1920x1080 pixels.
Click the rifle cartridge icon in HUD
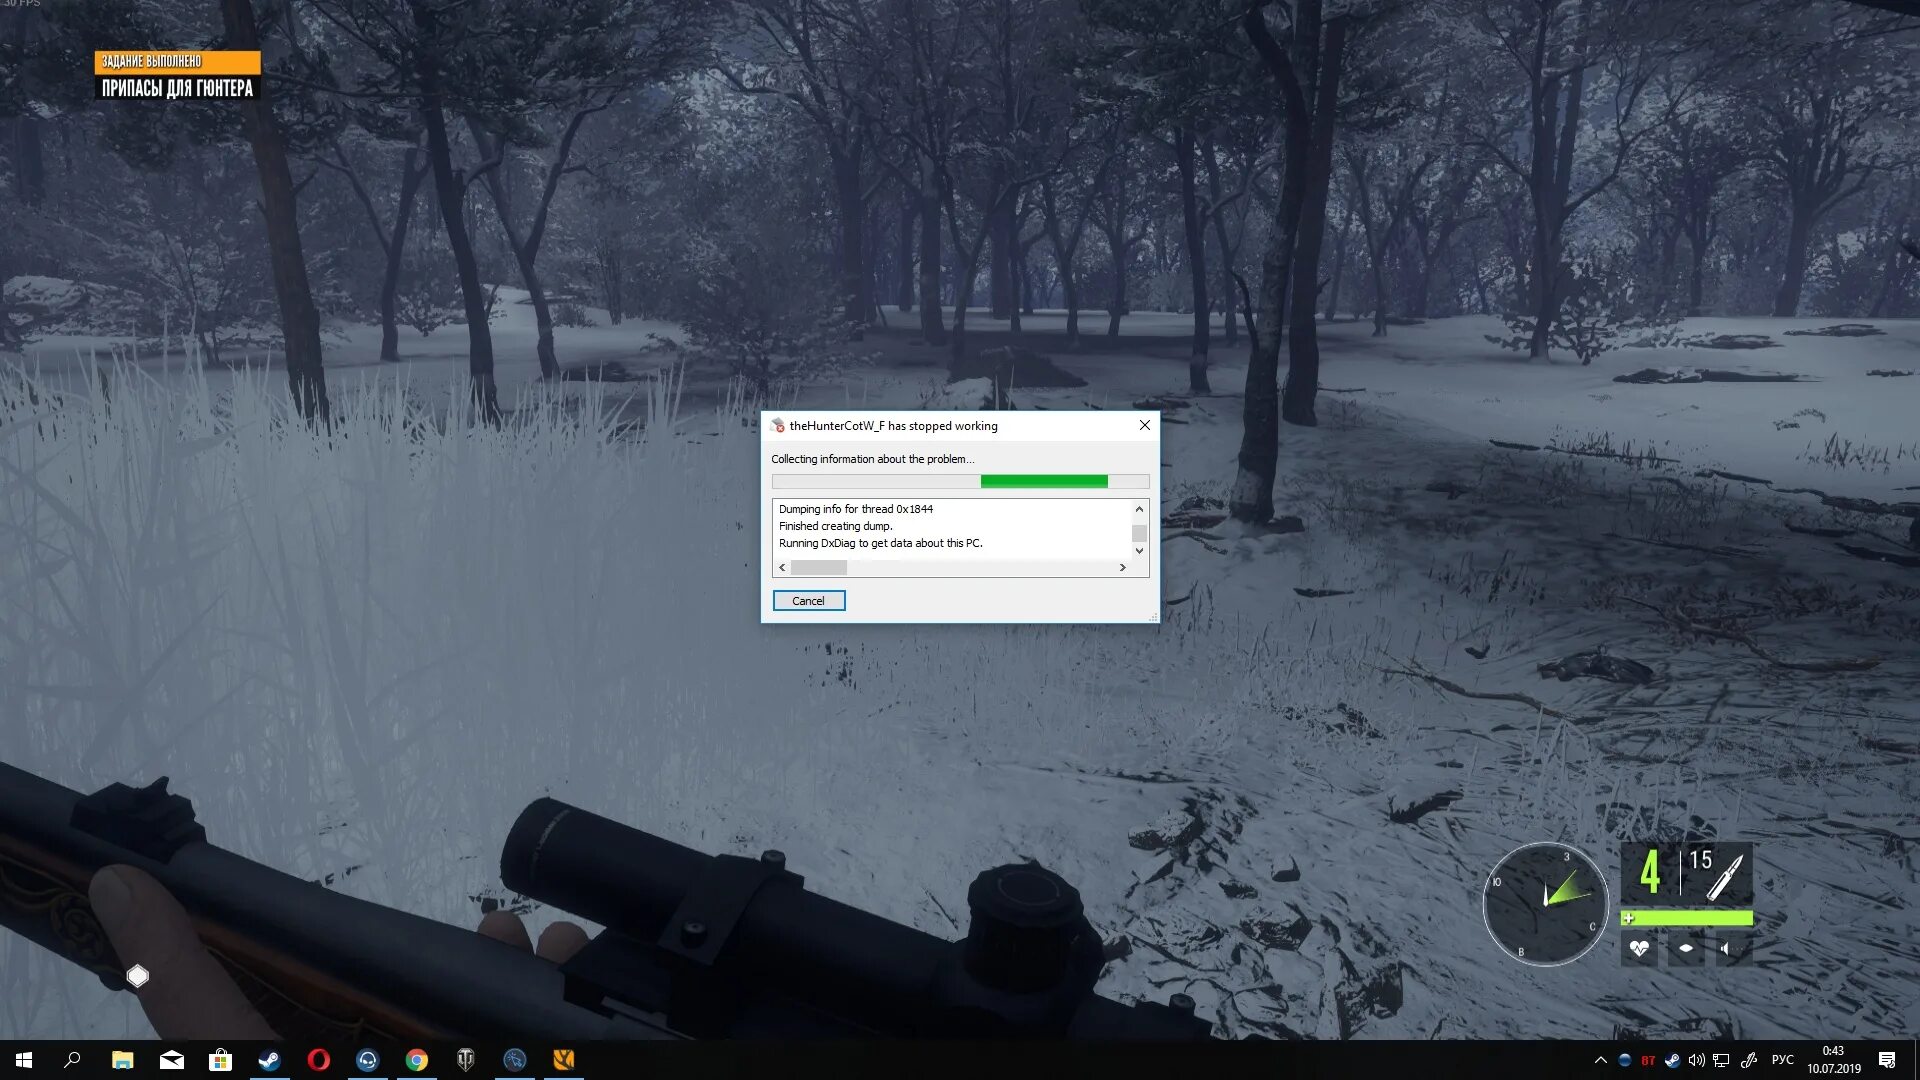click(x=1725, y=877)
